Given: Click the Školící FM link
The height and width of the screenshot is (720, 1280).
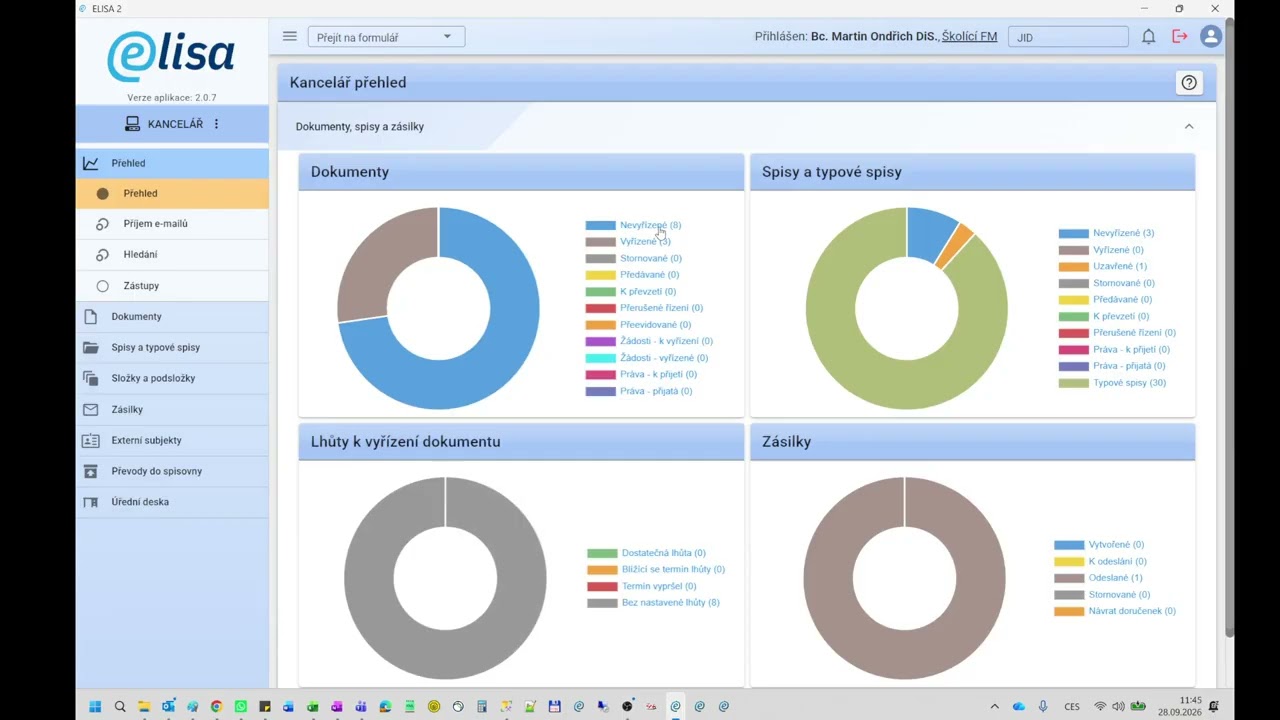Looking at the screenshot, I should [x=969, y=37].
